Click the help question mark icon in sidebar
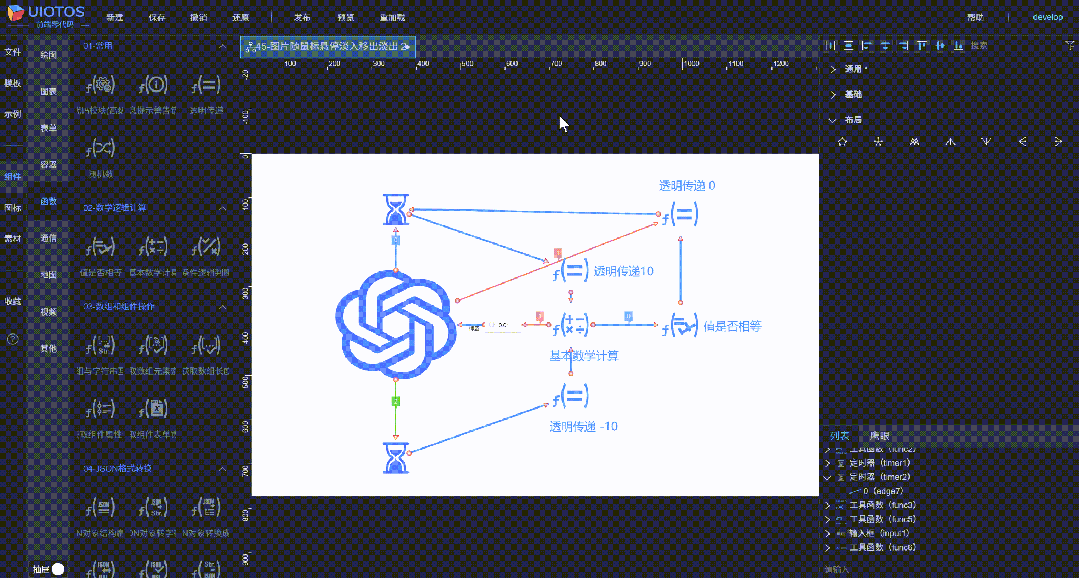Viewport: 1079px width, 578px height. click(x=12, y=339)
